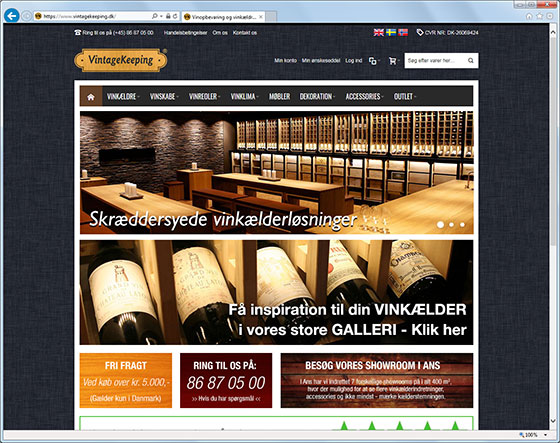Select the third slider dot indicator

point(462,225)
